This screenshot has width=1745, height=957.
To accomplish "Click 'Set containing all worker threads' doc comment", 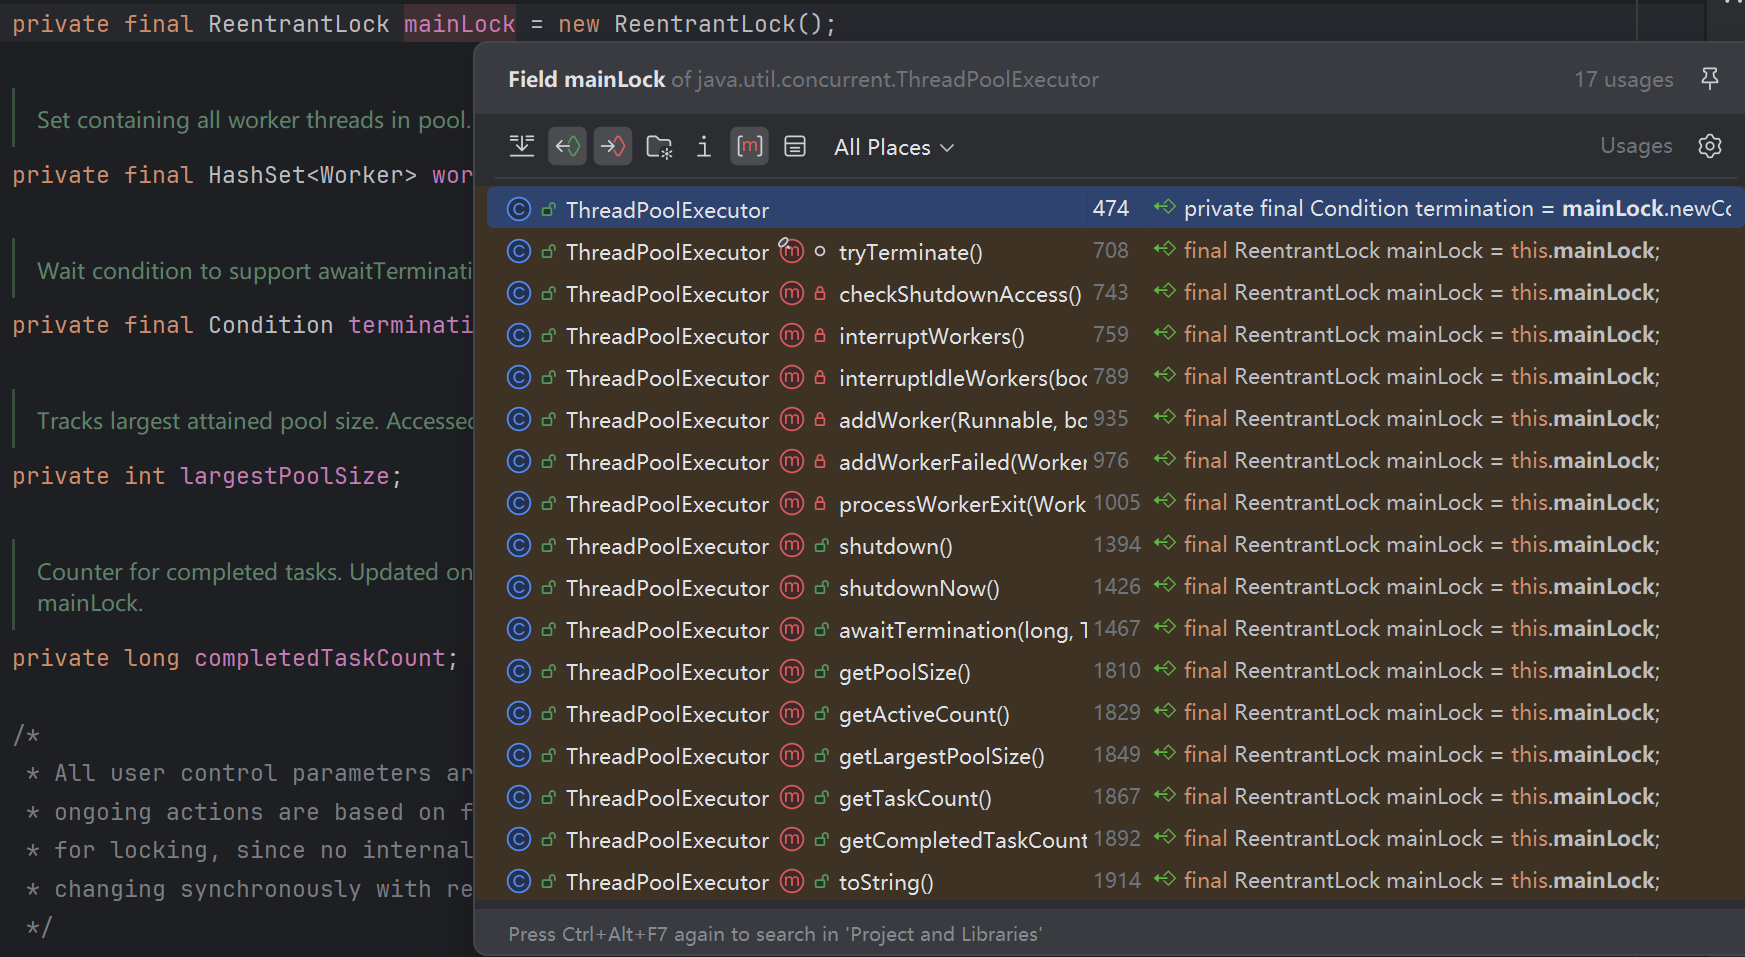I will 254,120.
